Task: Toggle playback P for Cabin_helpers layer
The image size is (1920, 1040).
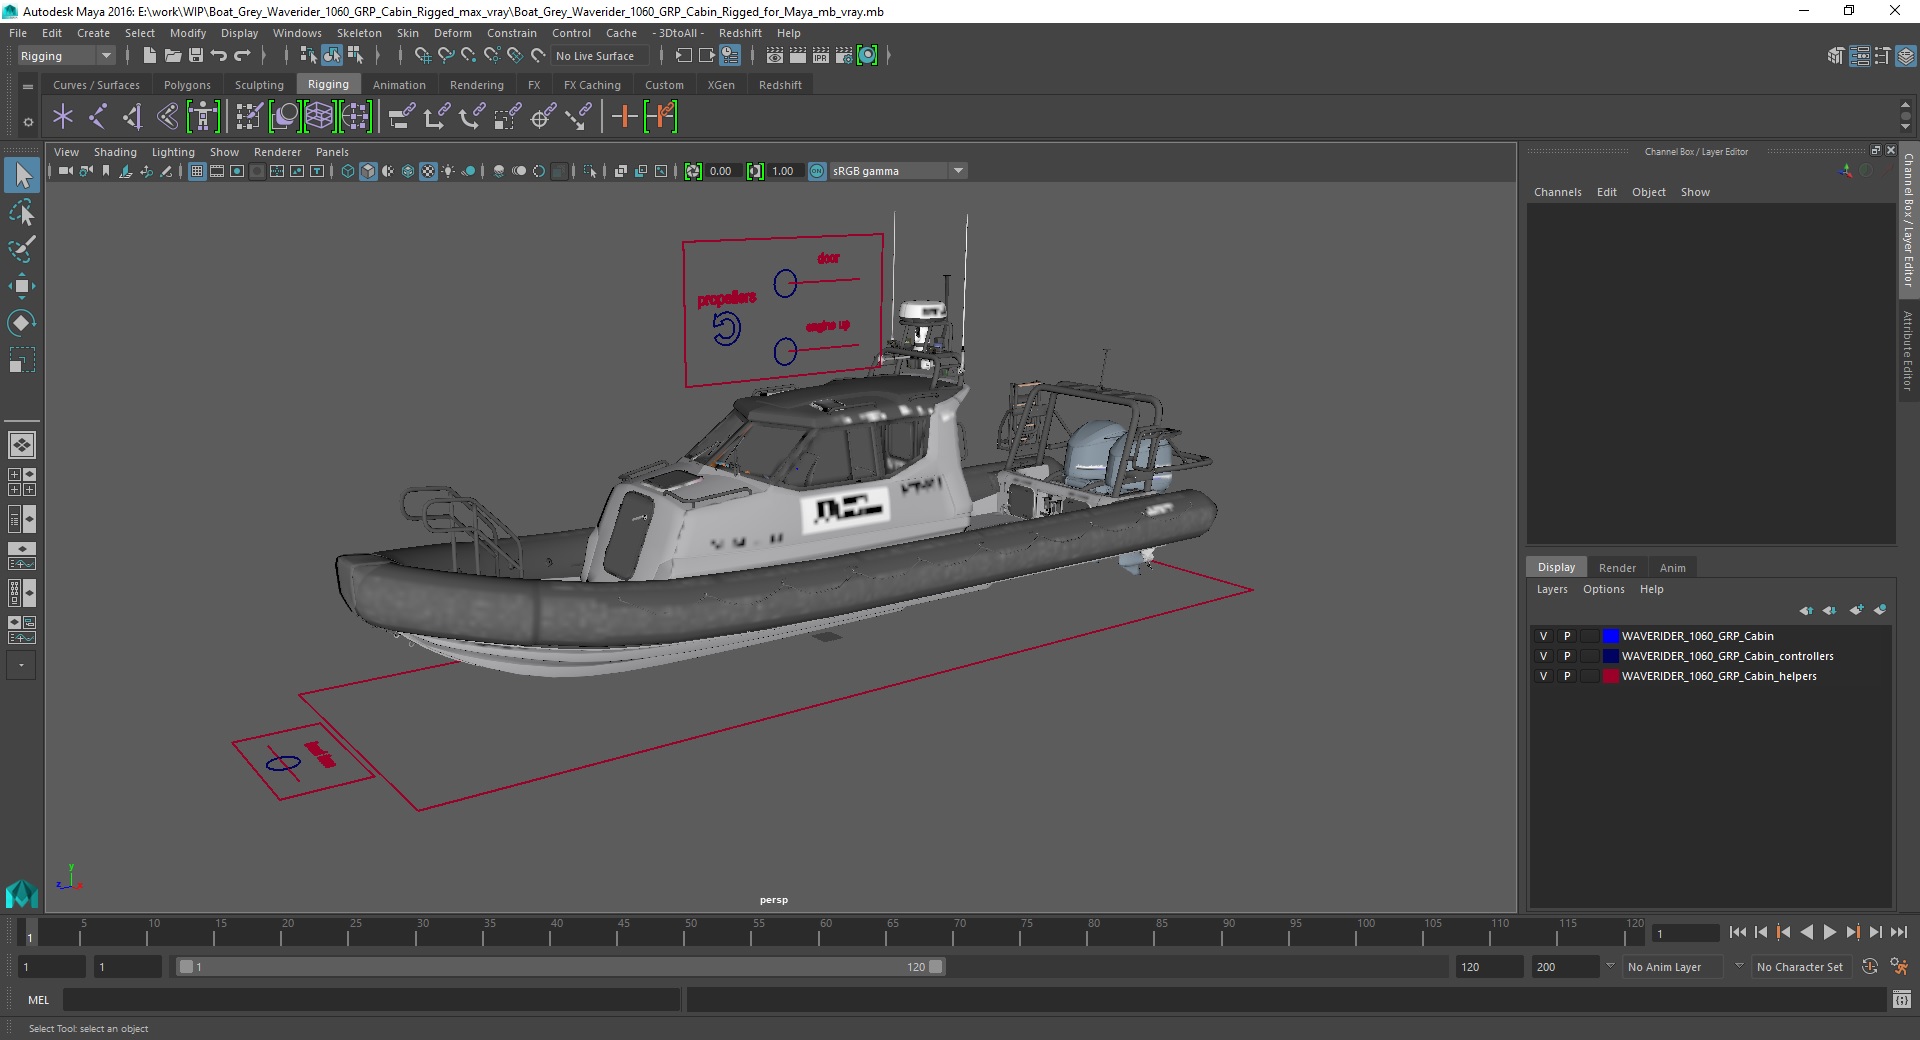Action: (1567, 676)
